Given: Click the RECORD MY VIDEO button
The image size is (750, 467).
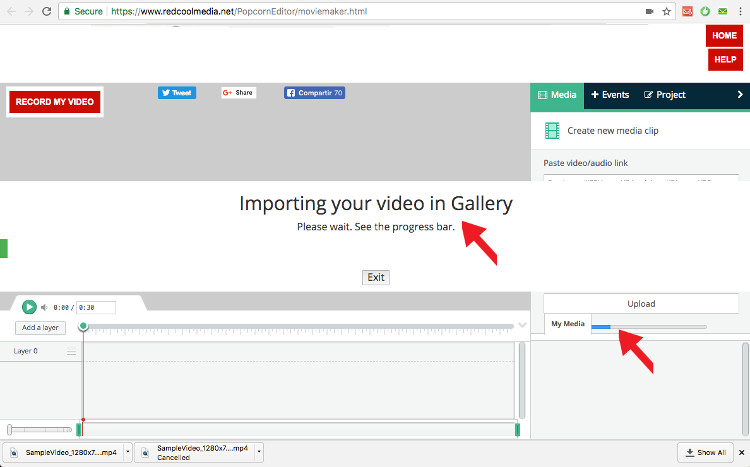Looking at the screenshot, I should [55, 102].
